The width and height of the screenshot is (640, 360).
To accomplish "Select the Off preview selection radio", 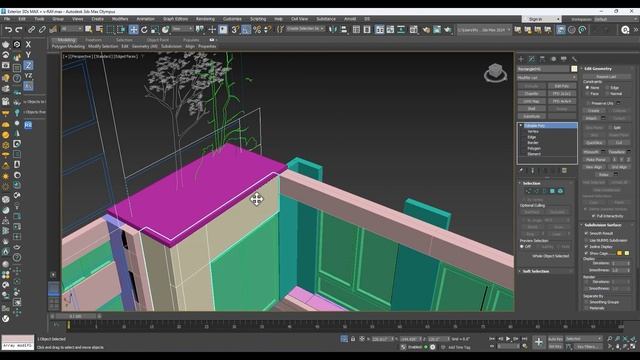I will [522, 247].
